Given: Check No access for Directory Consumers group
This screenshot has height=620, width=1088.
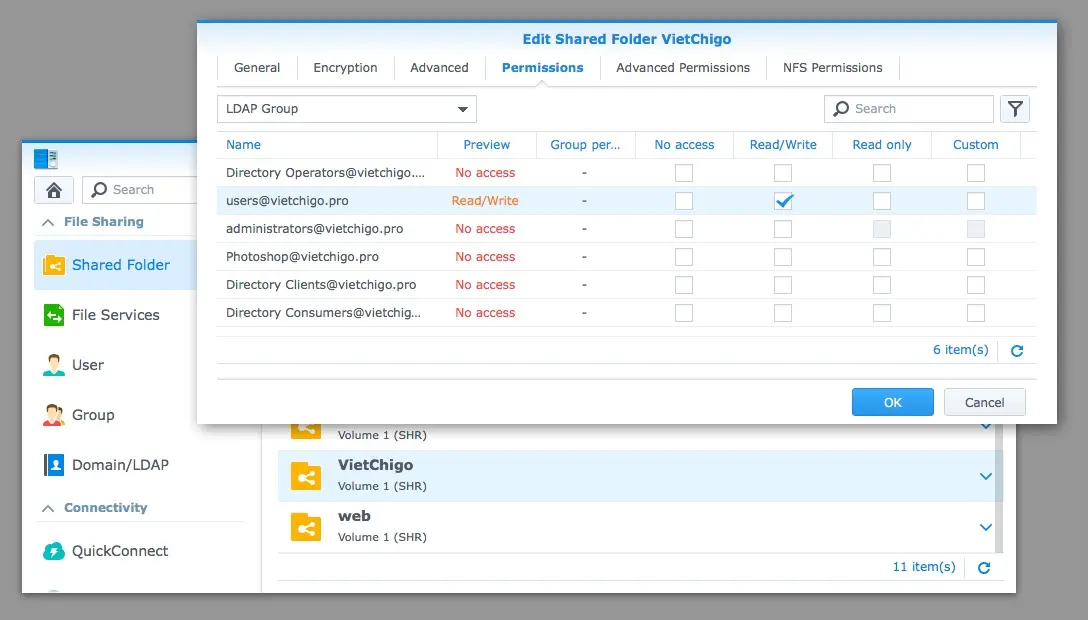Looking at the screenshot, I should [x=683, y=313].
